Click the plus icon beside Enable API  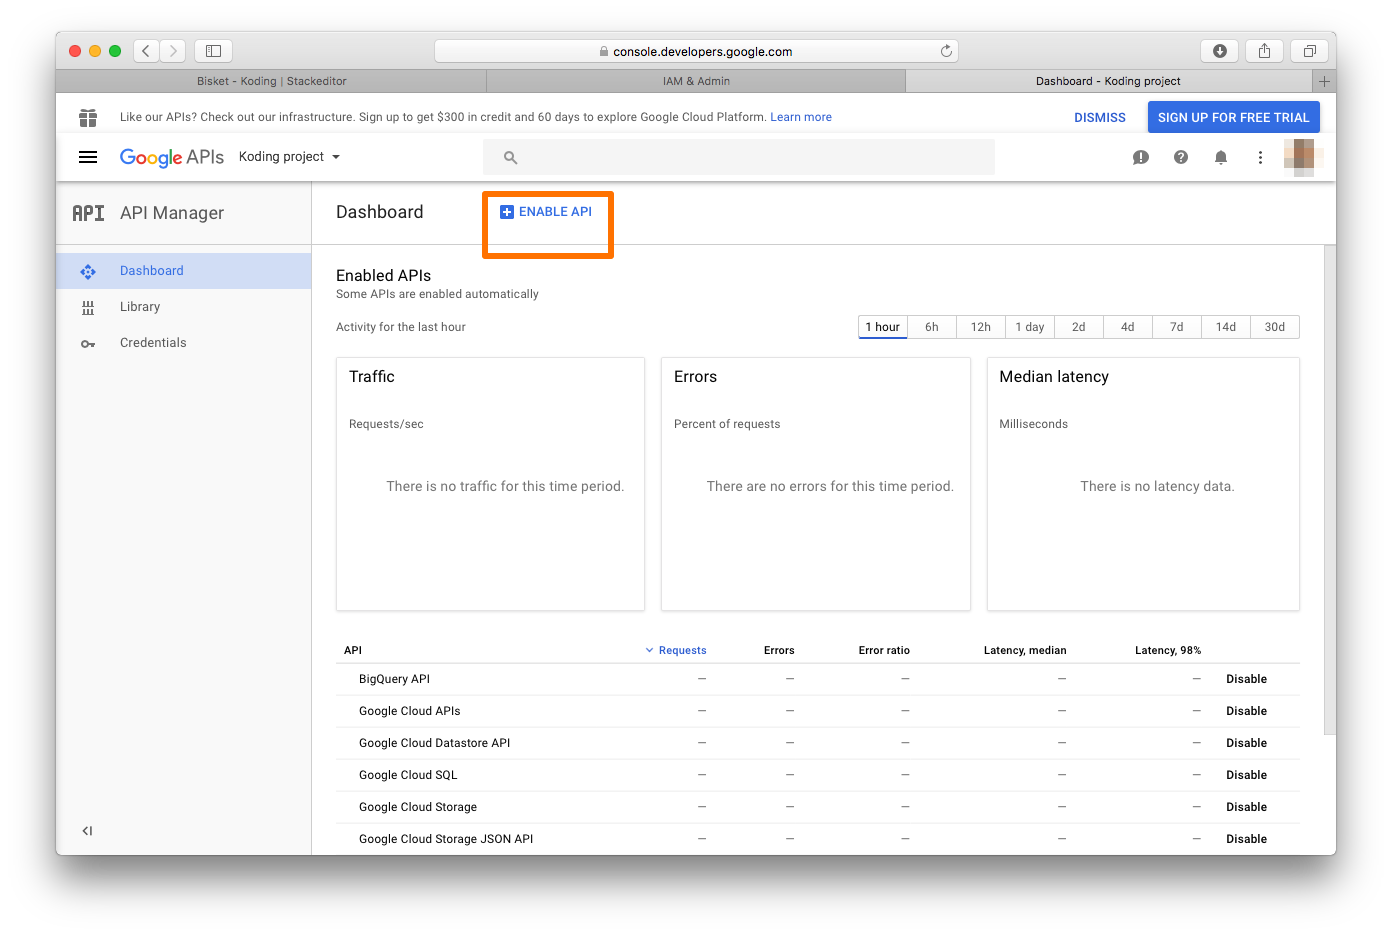pos(507,212)
